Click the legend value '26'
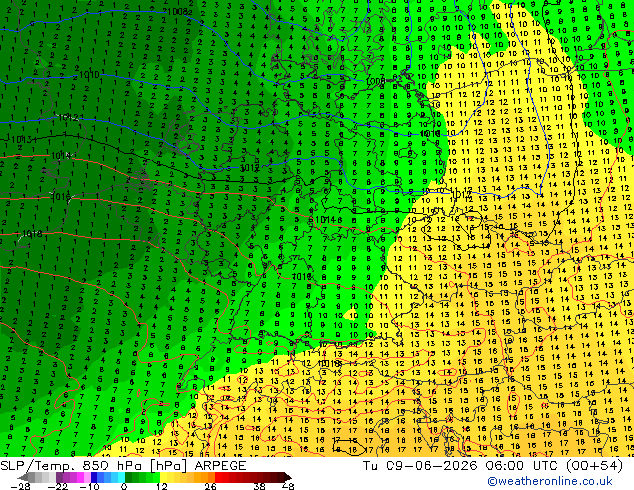Viewport: 634px width, 490px height. (x=210, y=486)
